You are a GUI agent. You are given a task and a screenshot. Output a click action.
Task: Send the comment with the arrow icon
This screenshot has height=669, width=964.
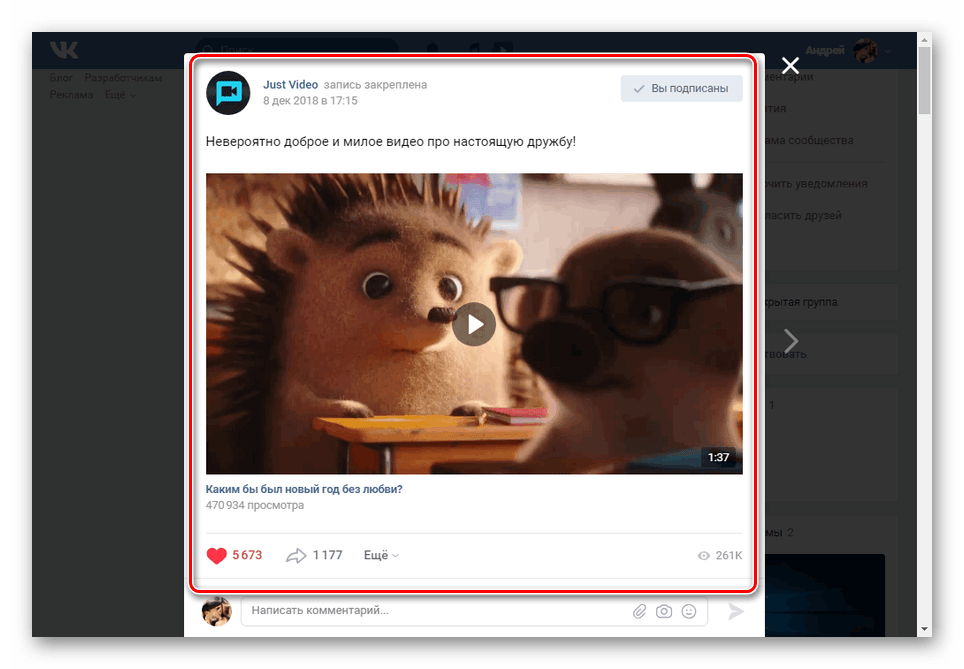tap(736, 611)
